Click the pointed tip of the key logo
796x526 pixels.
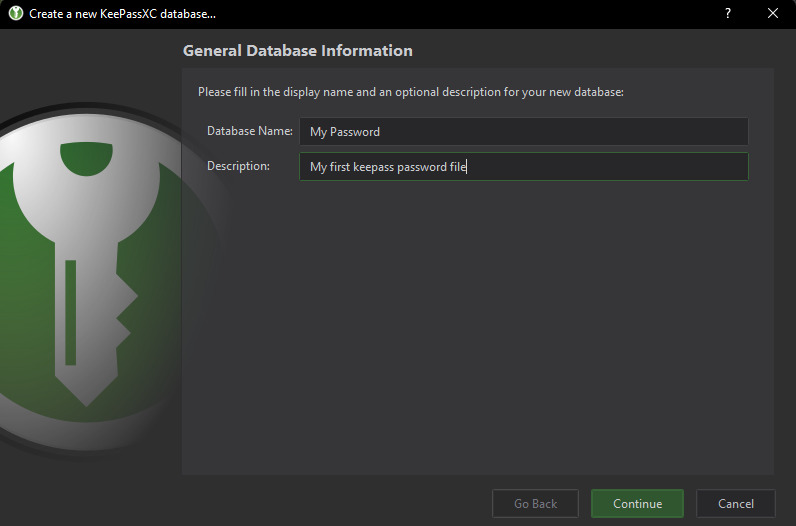pos(86,393)
